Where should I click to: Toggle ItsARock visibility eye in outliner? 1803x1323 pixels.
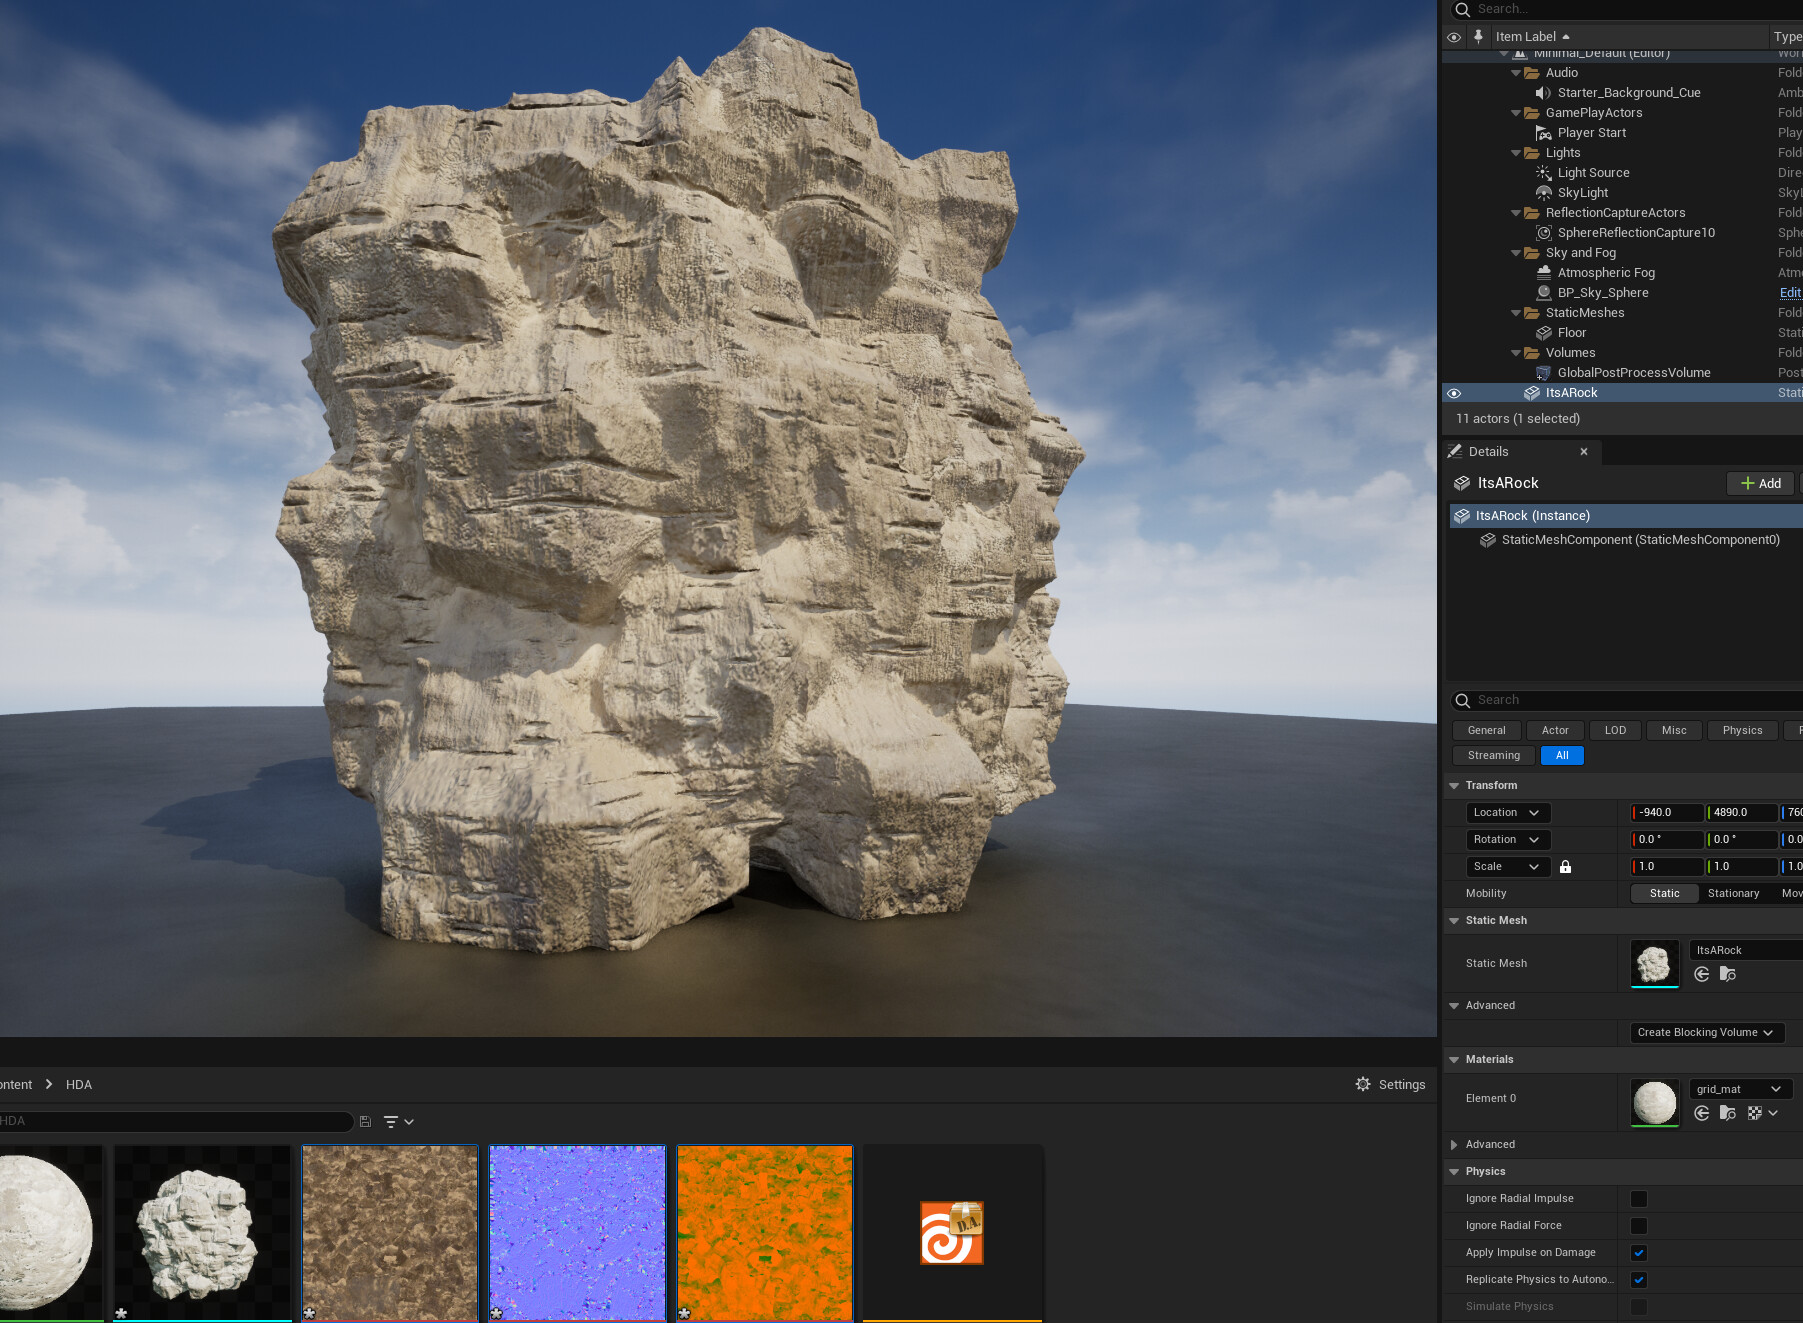click(1454, 392)
